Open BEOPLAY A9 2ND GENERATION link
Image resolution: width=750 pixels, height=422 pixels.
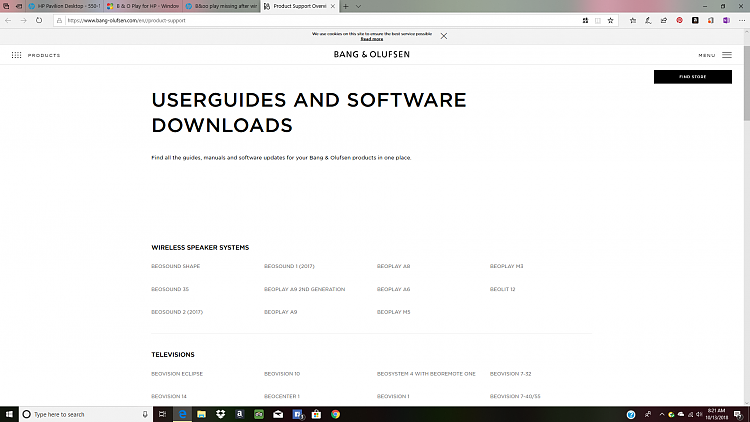point(304,289)
